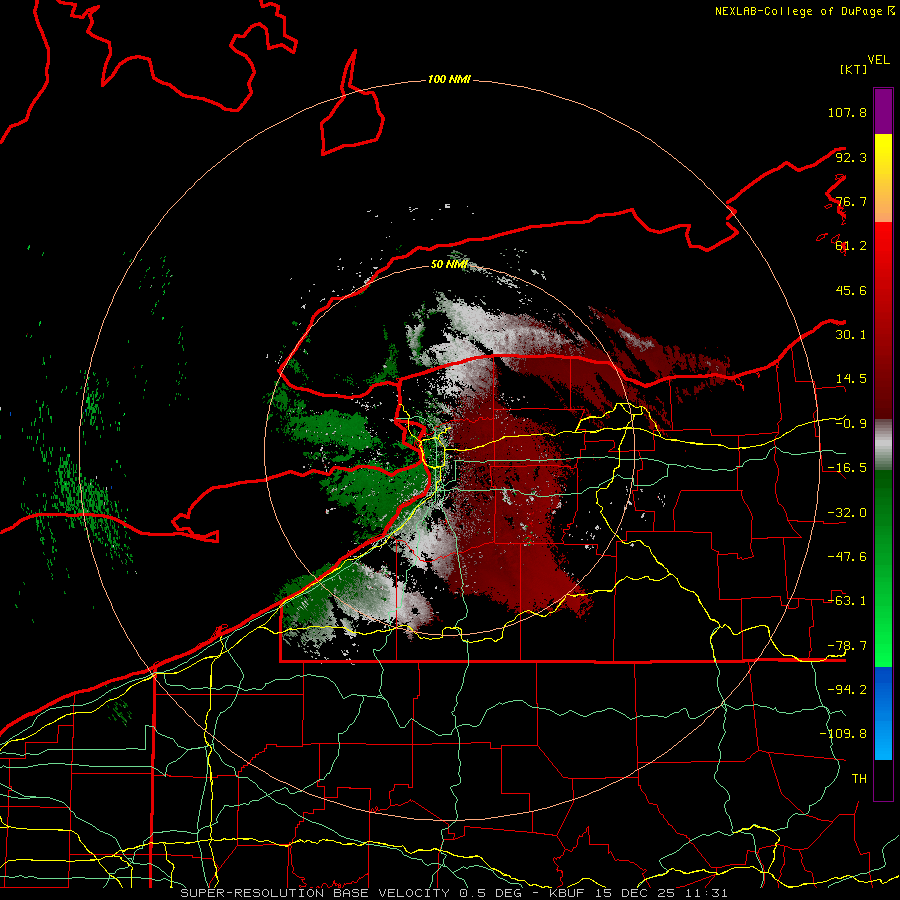The height and width of the screenshot is (900, 900).
Task: Click the blue segment of the velocity color bar
Action: (x=883, y=713)
